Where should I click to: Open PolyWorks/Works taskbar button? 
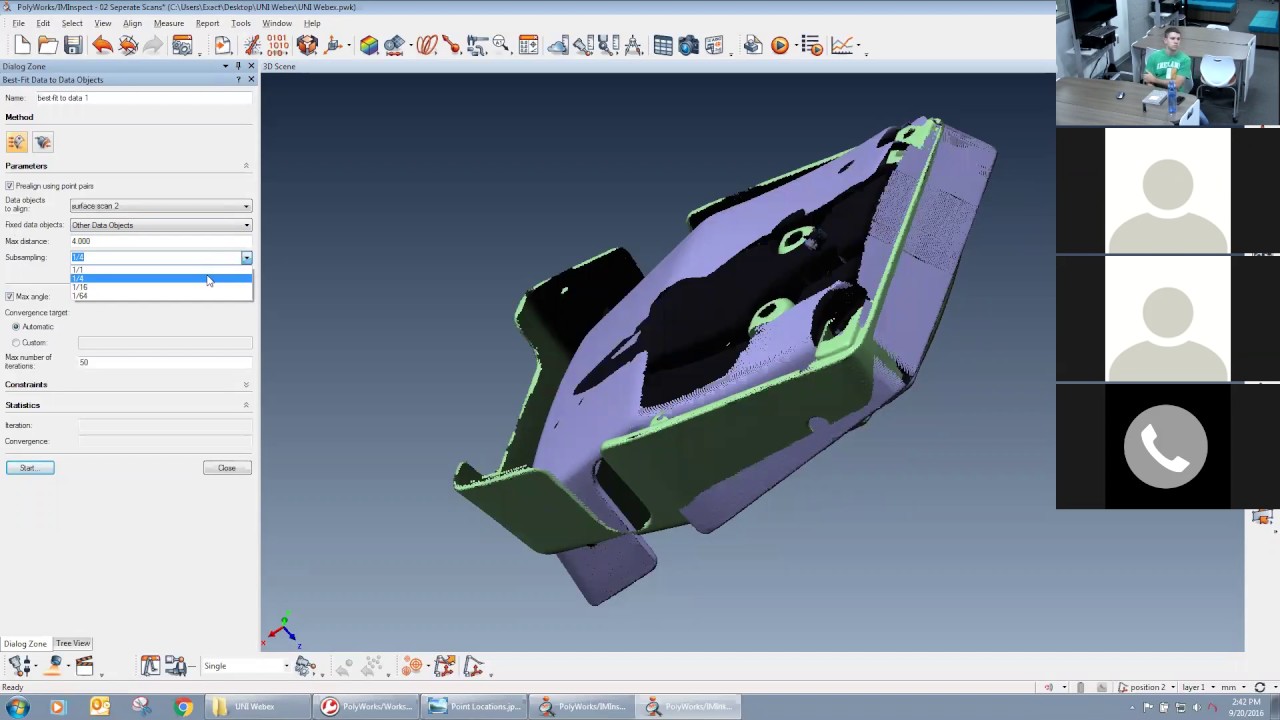click(x=367, y=707)
